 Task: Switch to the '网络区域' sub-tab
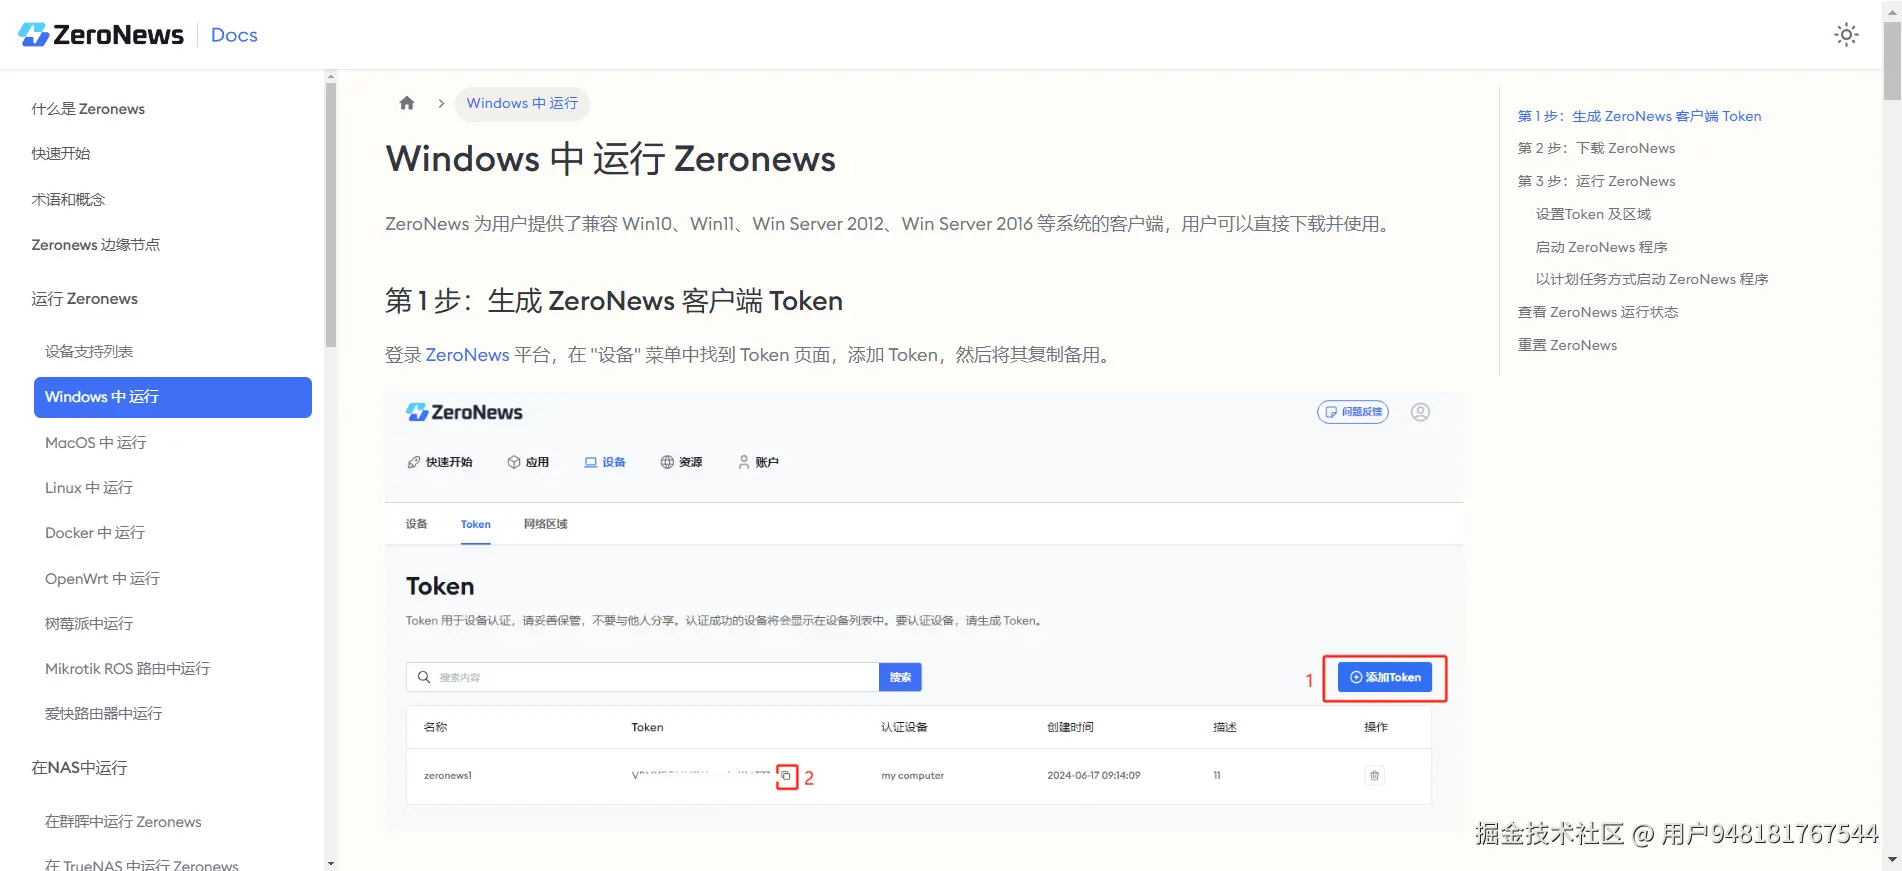coord(546,524)
